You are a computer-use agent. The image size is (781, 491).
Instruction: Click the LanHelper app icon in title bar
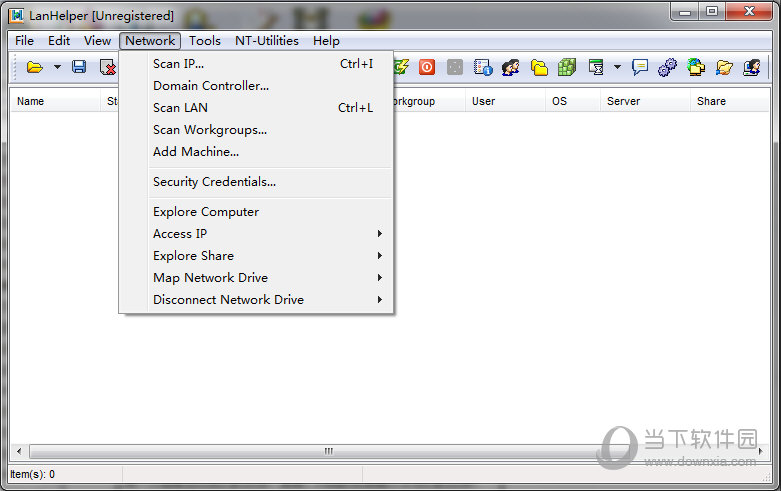(16, 15)
